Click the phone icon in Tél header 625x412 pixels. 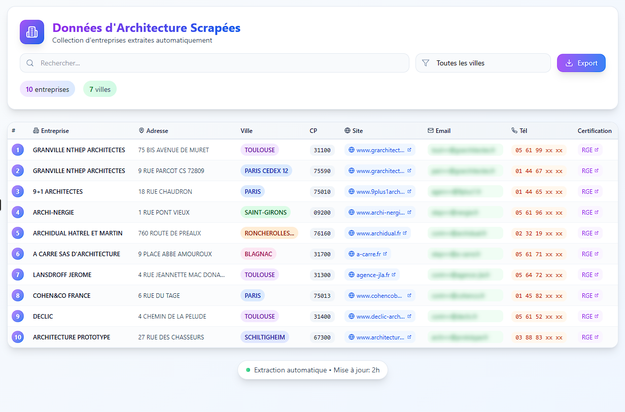pos(515,130)
